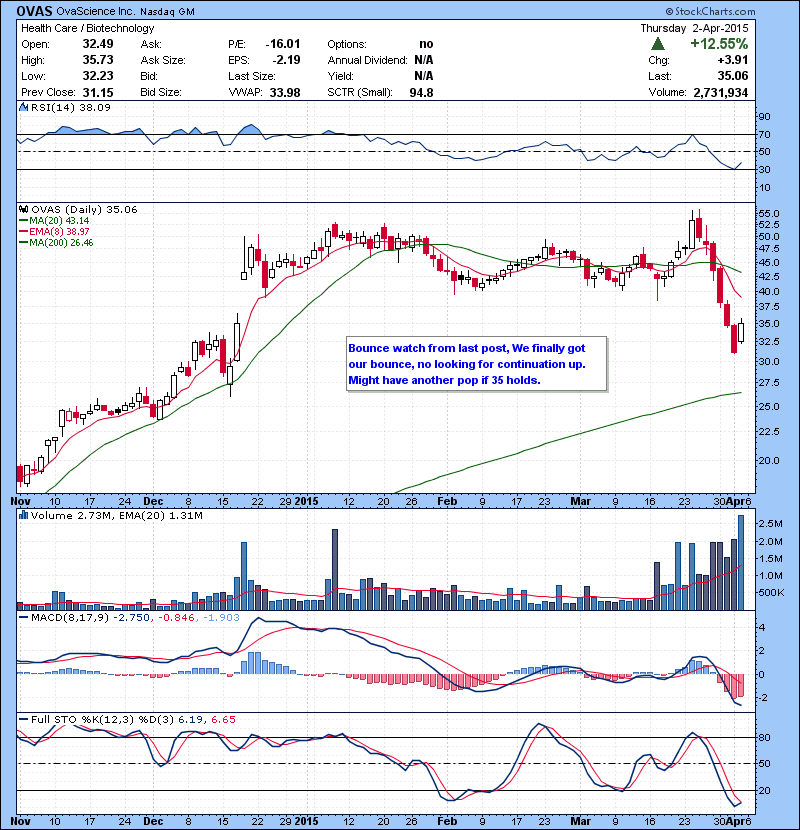800x830 pixels.
Task: Click the green up-triangle price change icon
Action: click(658, 43)
